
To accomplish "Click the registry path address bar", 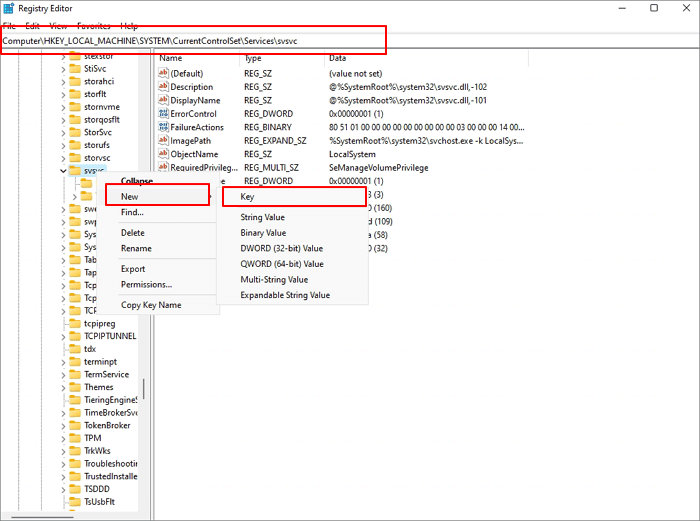I will pos(300,41).
